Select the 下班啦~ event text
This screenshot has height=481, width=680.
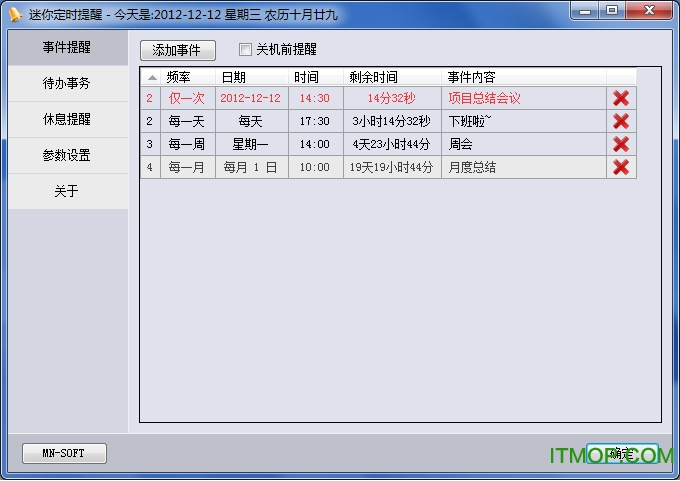point(470,121)
